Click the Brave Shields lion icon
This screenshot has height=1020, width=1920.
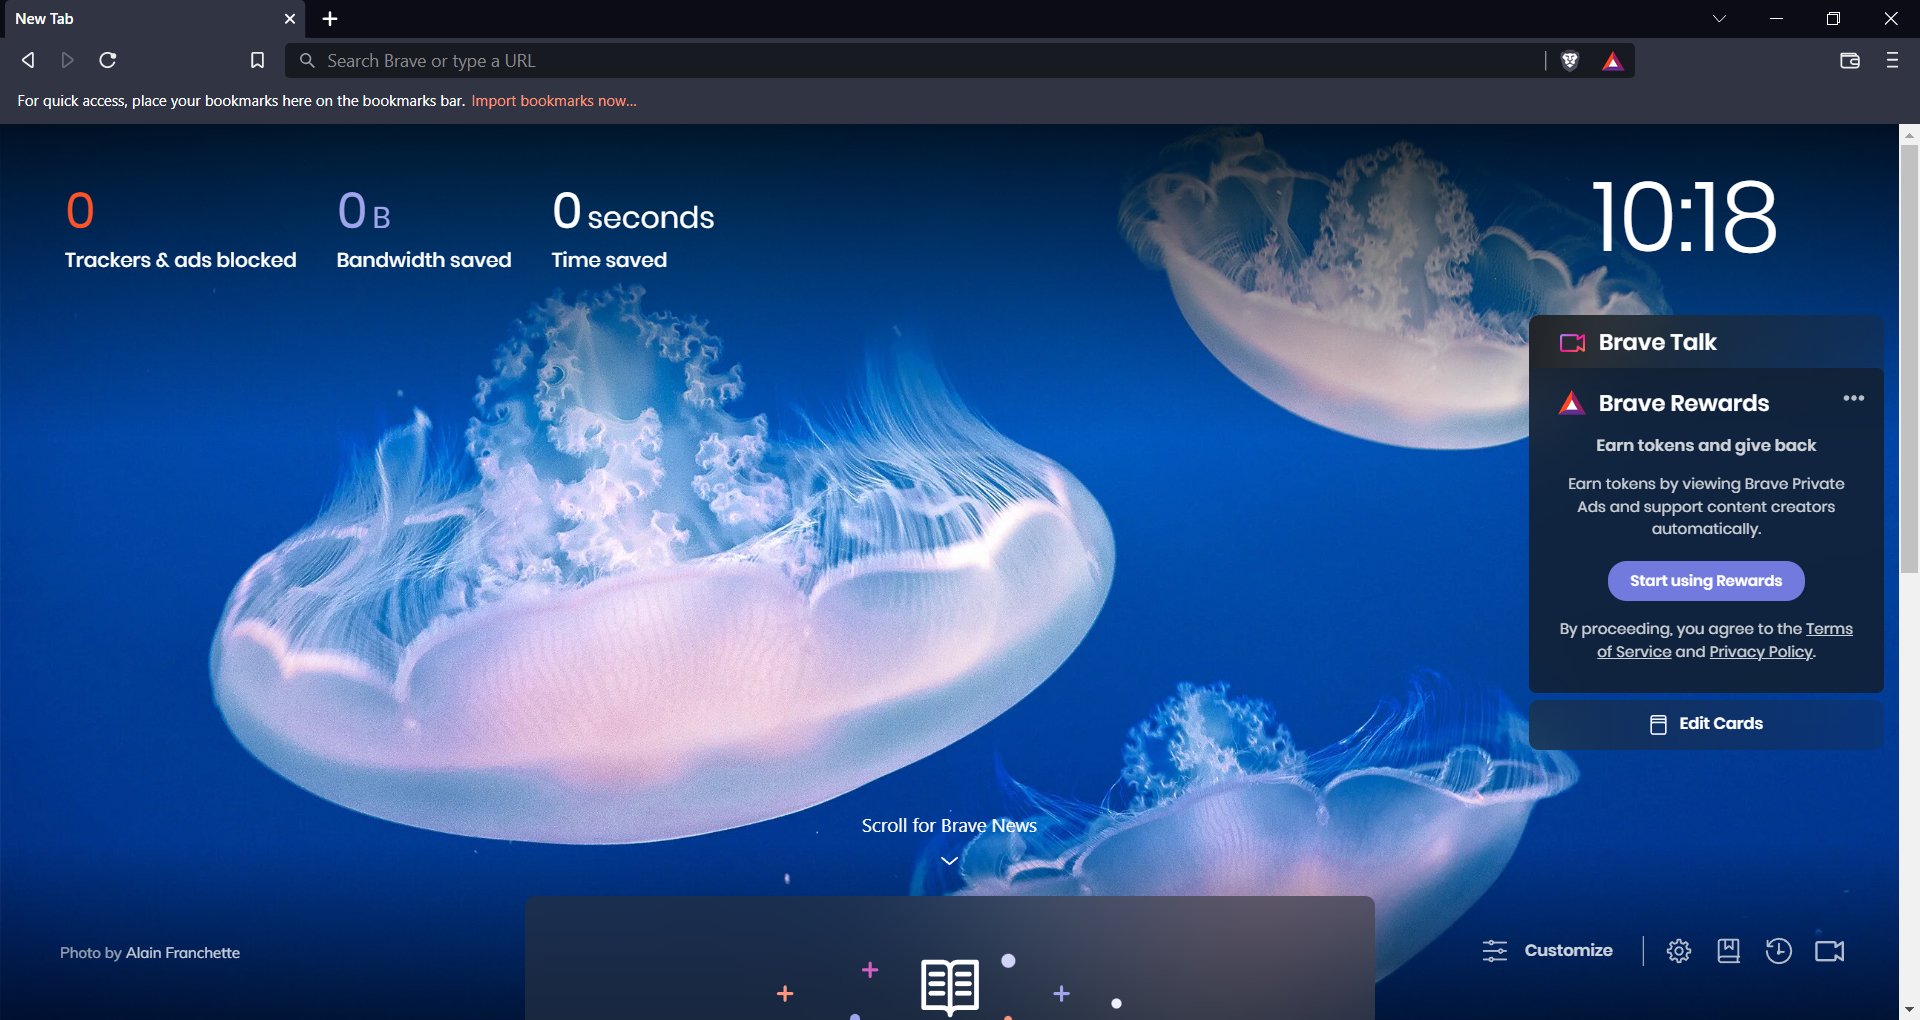point(1570,61)
